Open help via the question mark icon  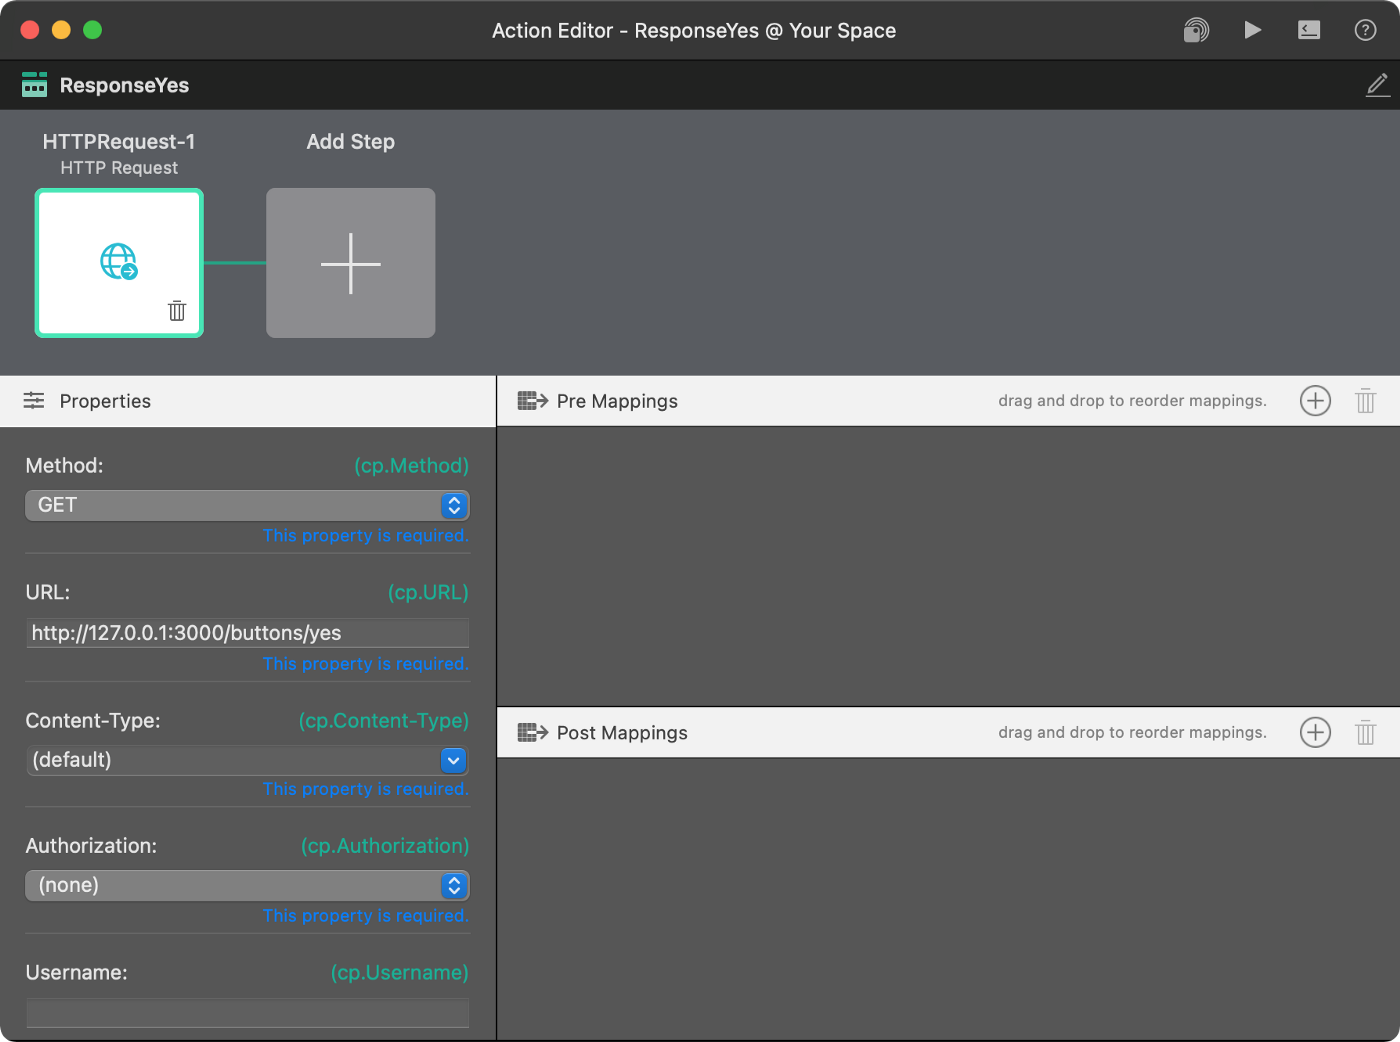[1365, 29]
